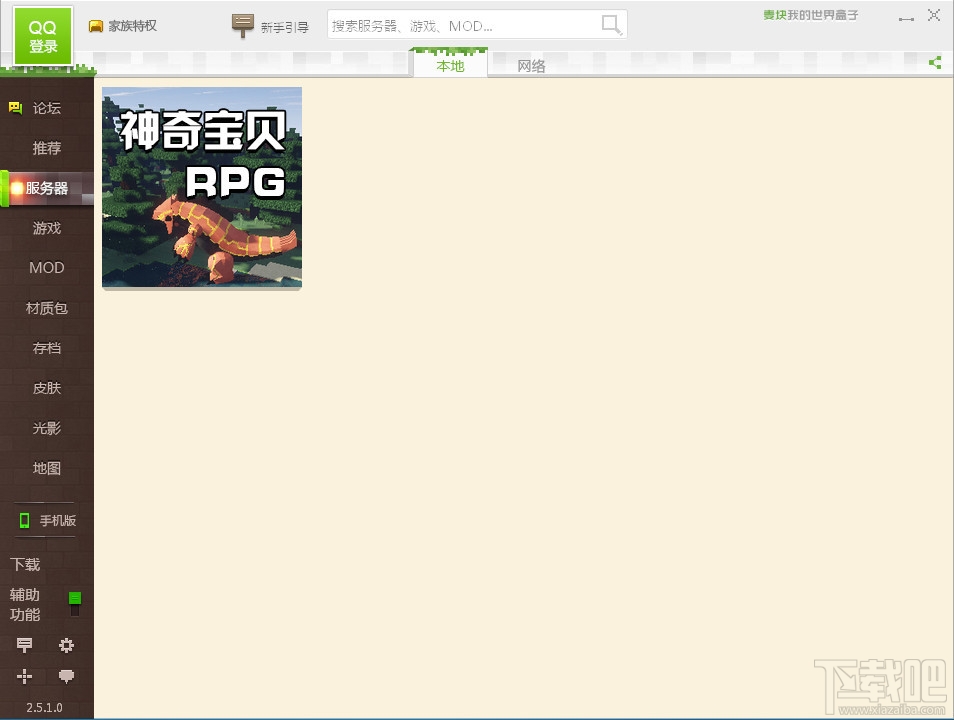Image resolution: width=954 pixels, height=720 pixels.
Task: Open the 下载 downloads page
Action: pos(24,564)
